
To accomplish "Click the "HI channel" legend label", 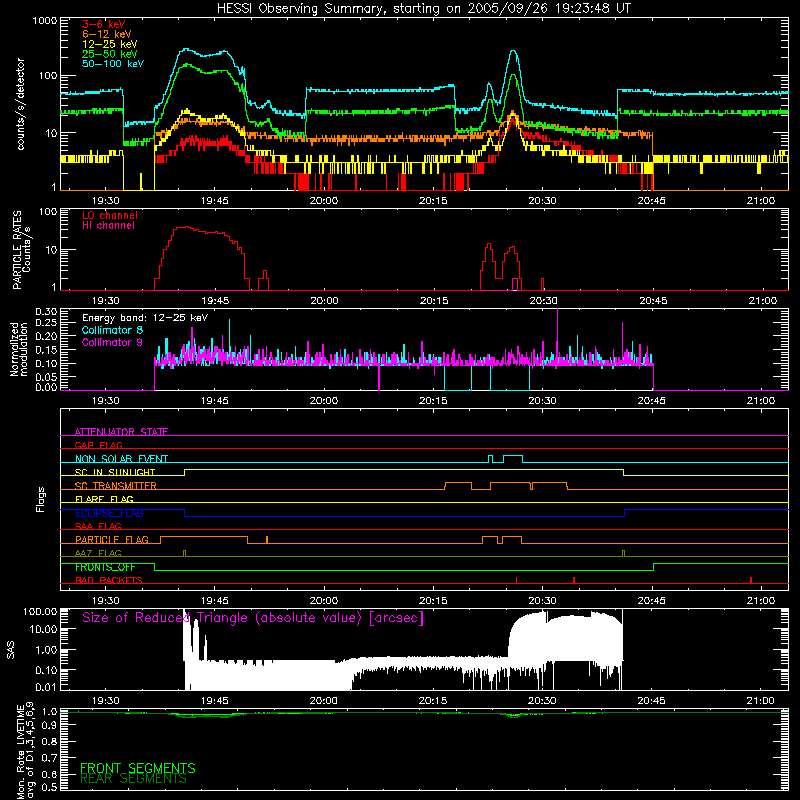I will (x=108, y=226).
